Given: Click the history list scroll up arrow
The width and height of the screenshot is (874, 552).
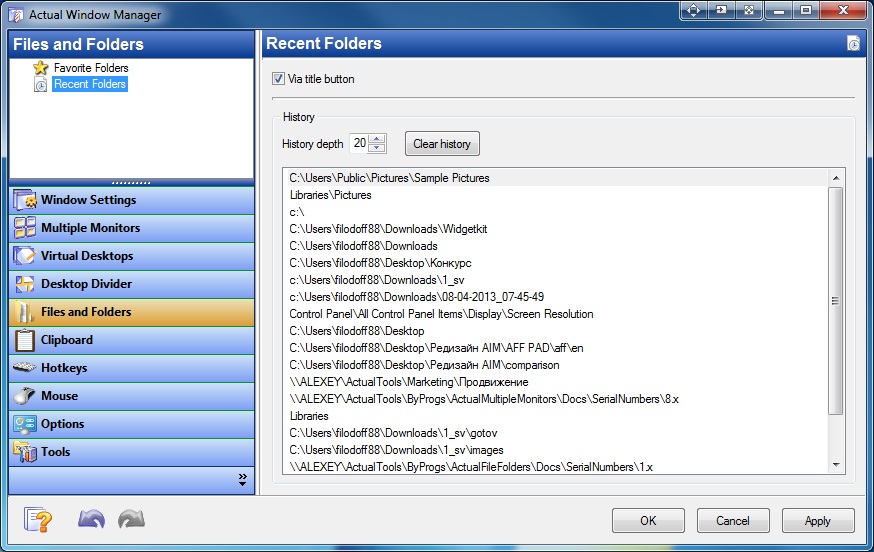Looking at the screenshot, I should pos(836,178).
